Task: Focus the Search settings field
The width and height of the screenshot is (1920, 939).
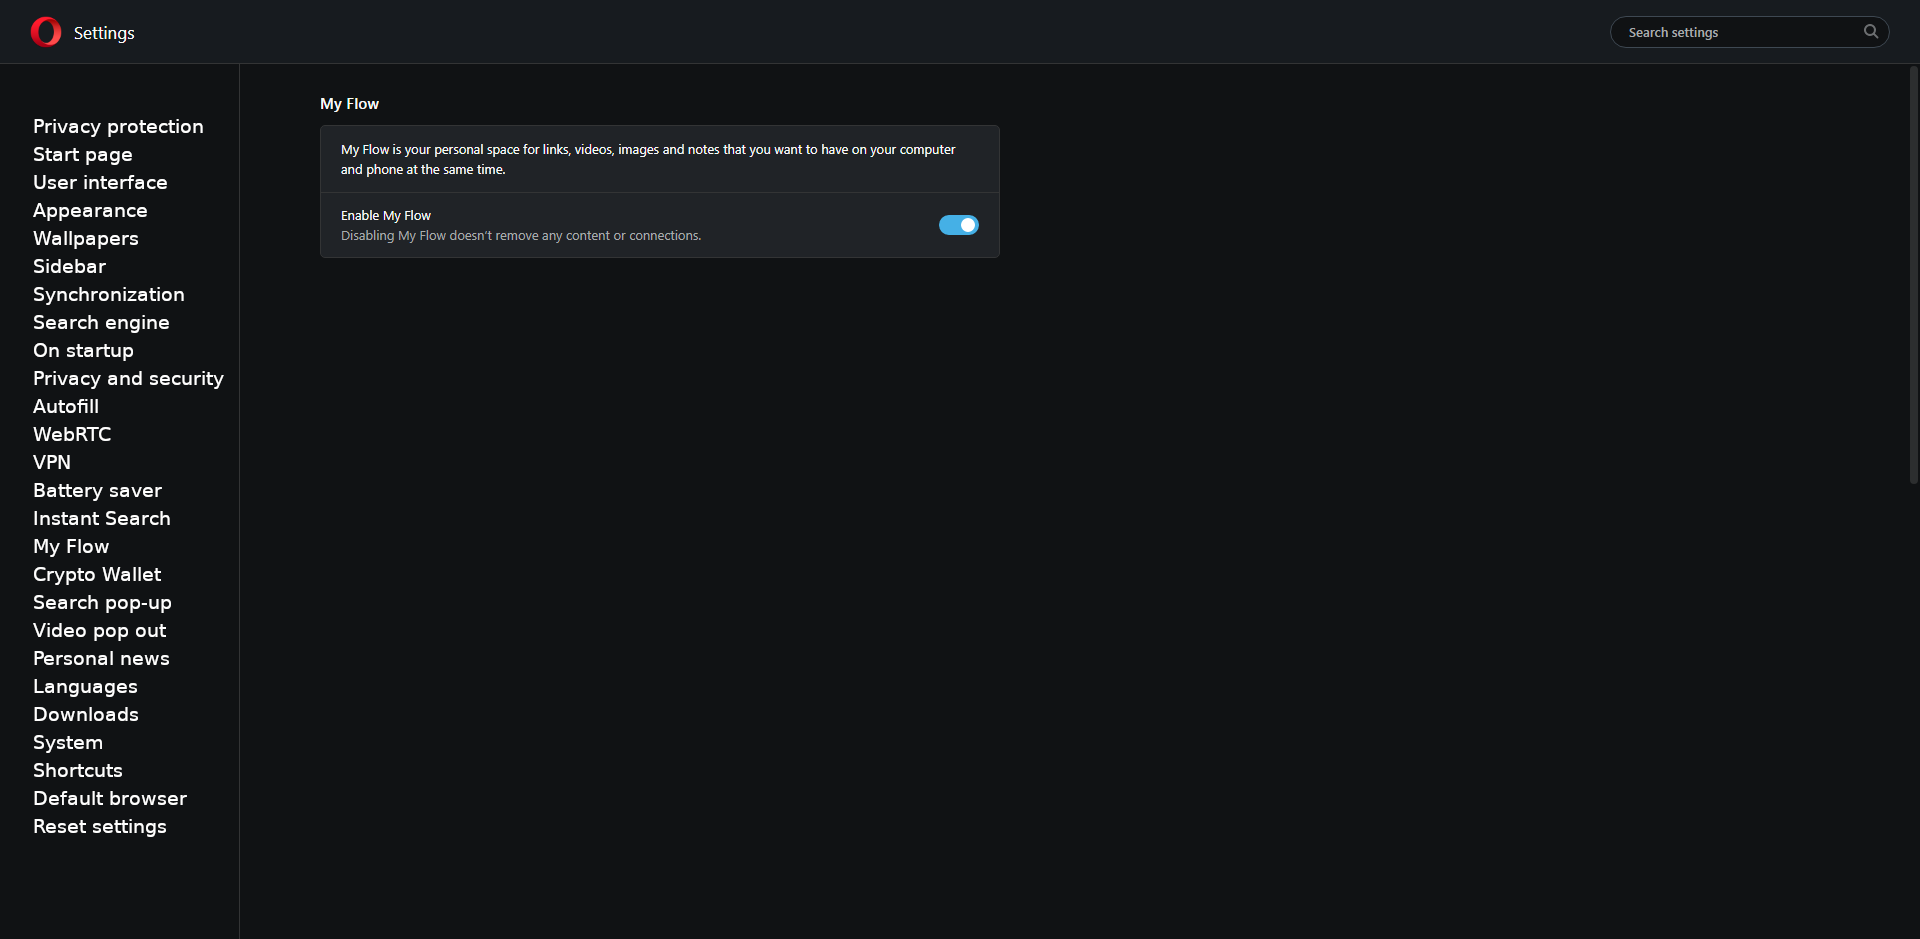Action: coord(1749,32)
